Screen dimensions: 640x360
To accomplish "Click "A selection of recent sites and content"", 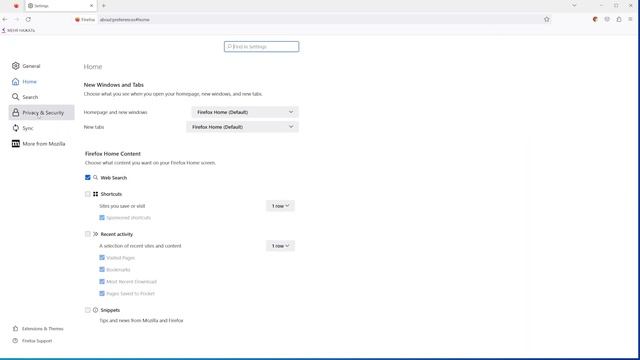I will [140, 246].
